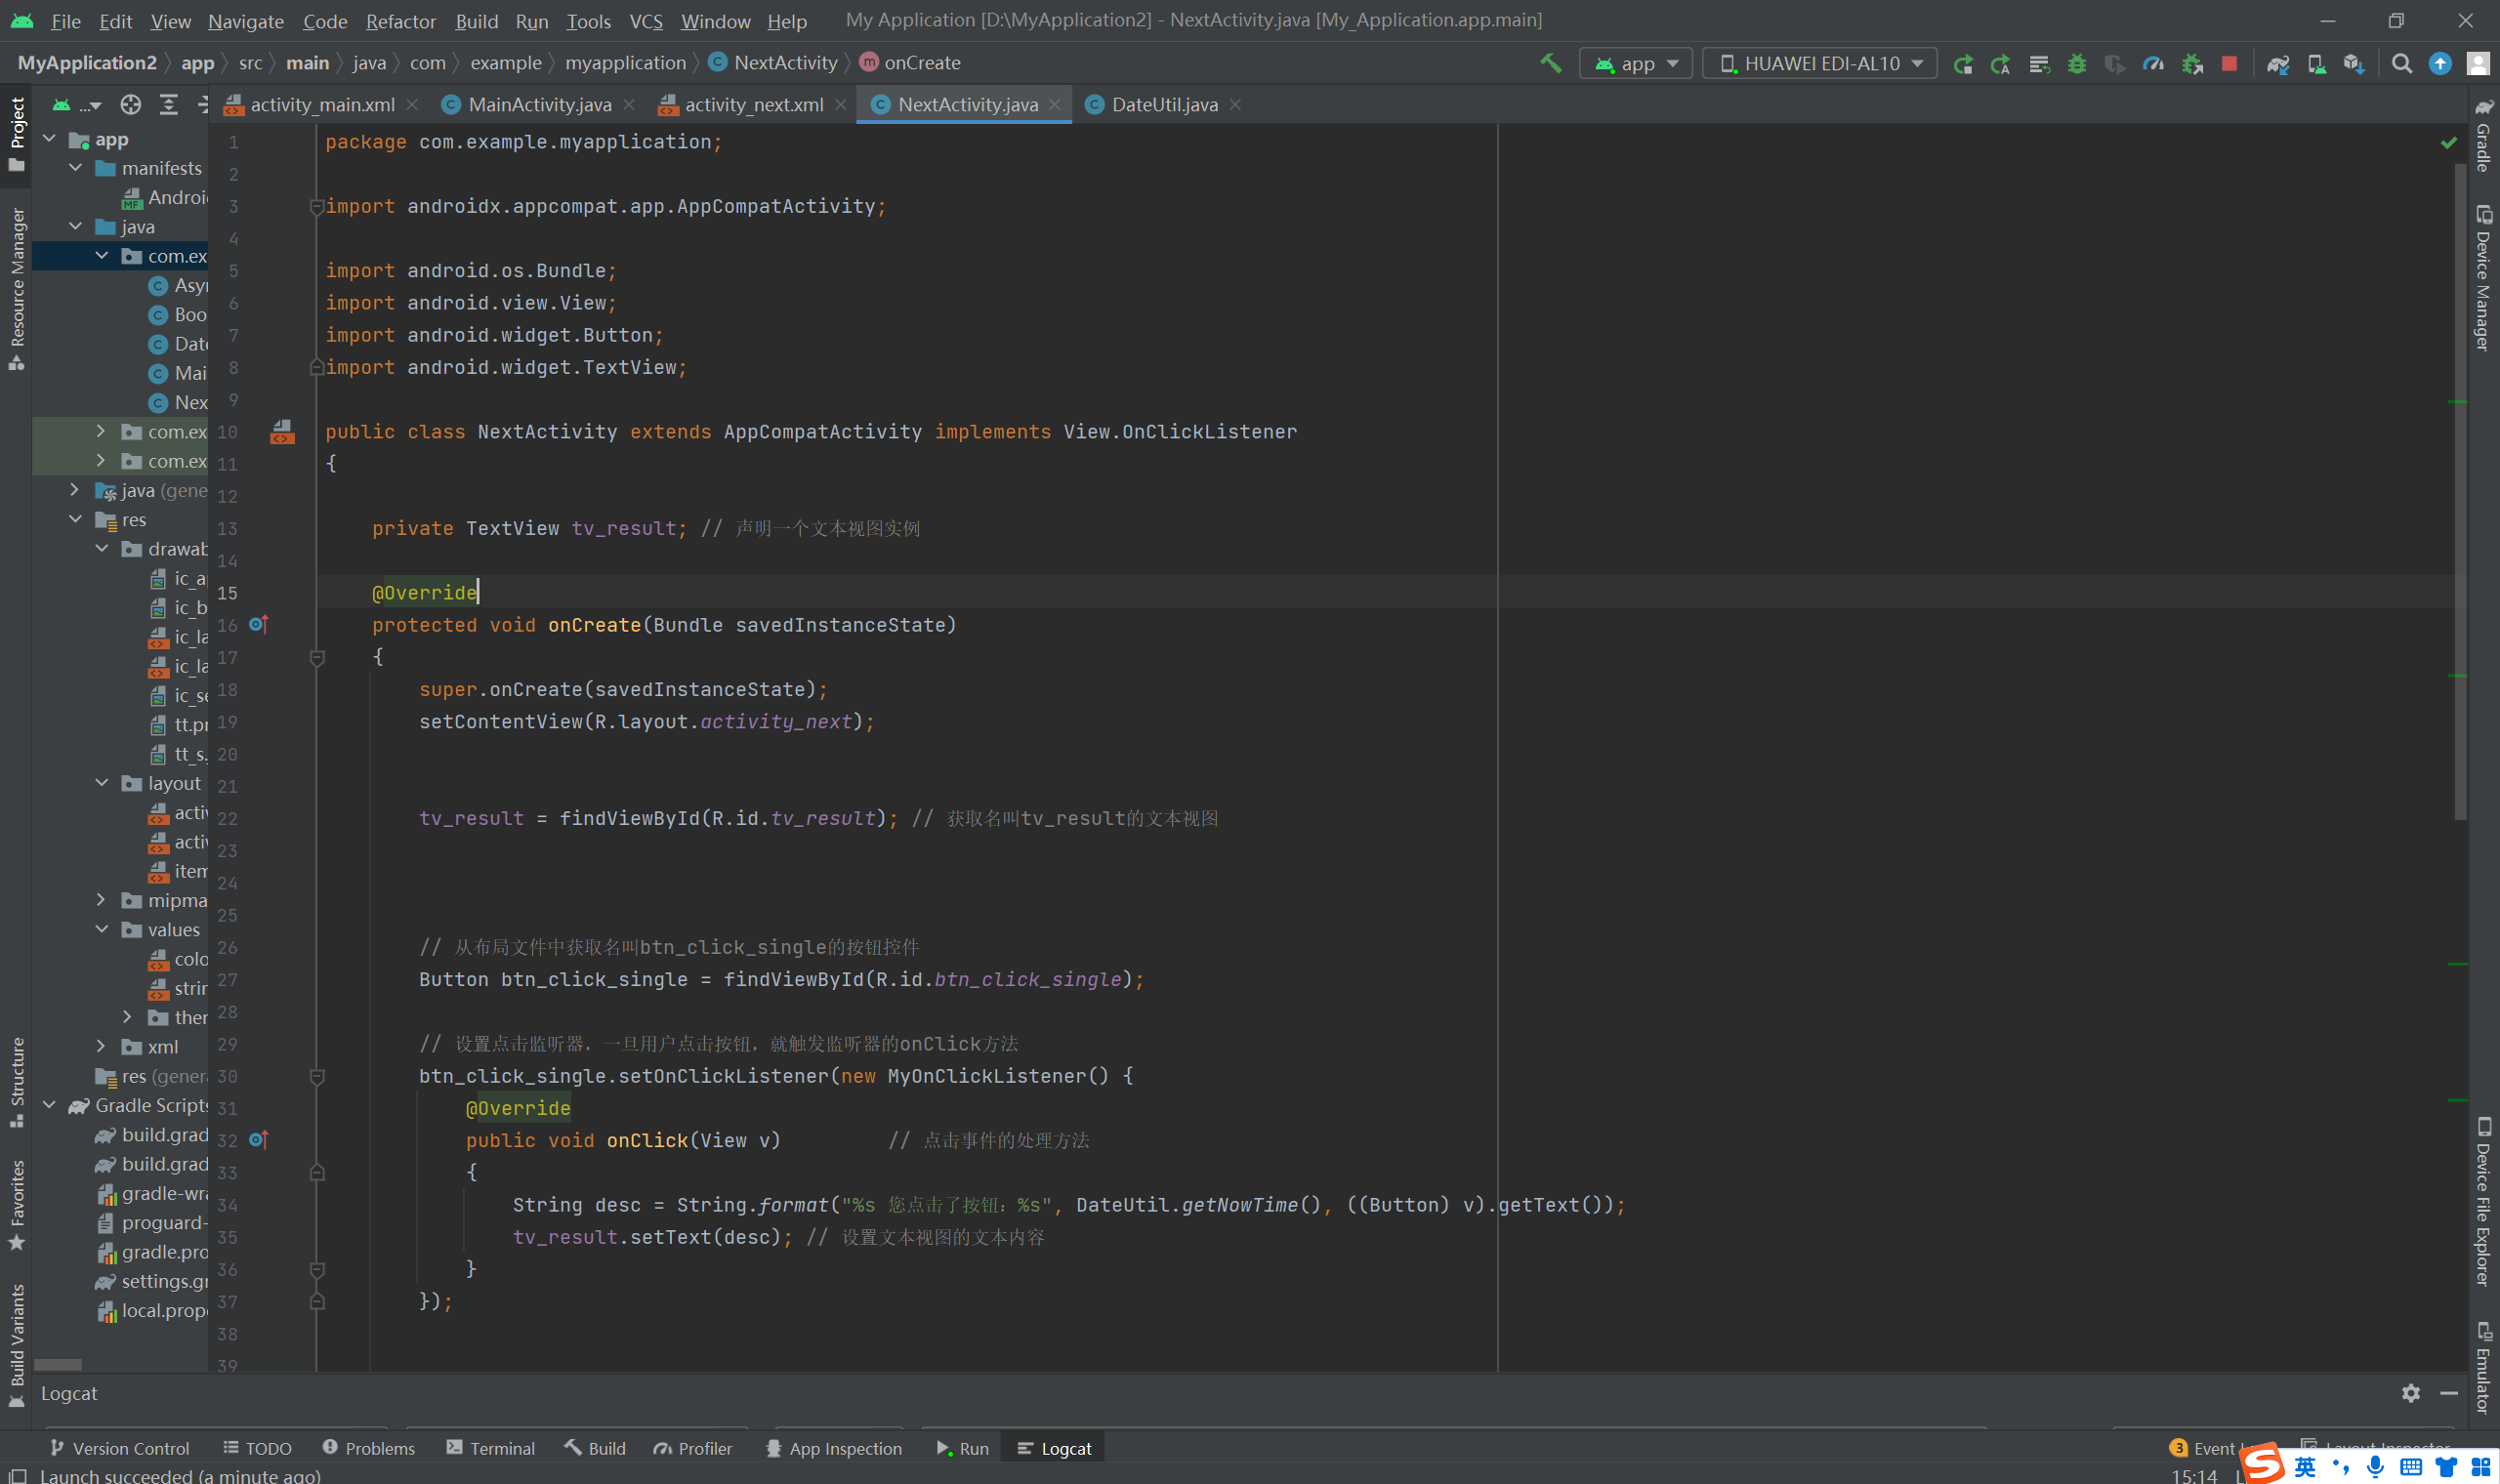Open the Profile app gauge icon
Image resolution: width=2500 pixels, height=1484 pixels.
point(2153,63)
